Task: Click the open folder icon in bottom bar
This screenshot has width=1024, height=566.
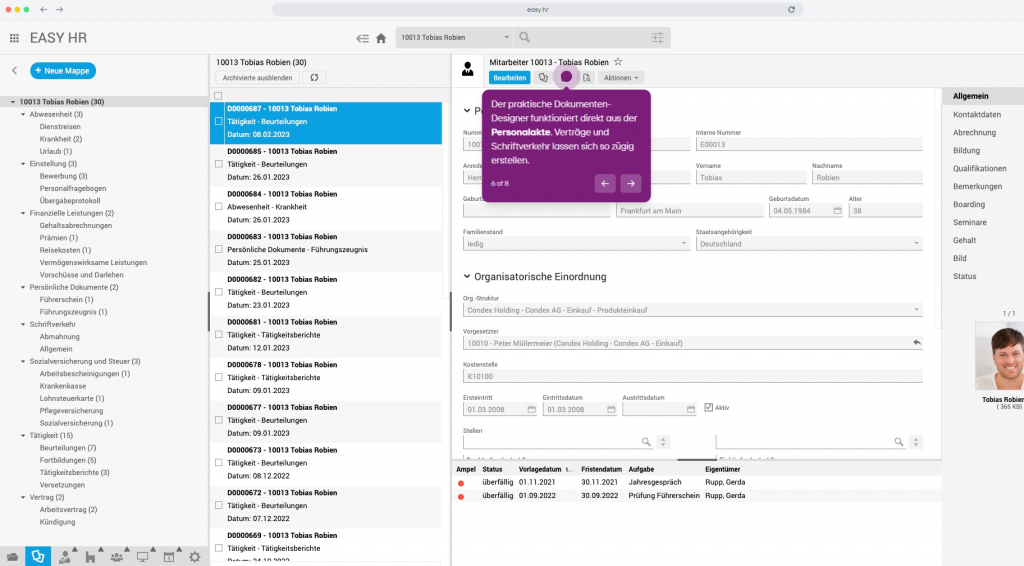Action: pyautogui.click(x=13, y=556)
